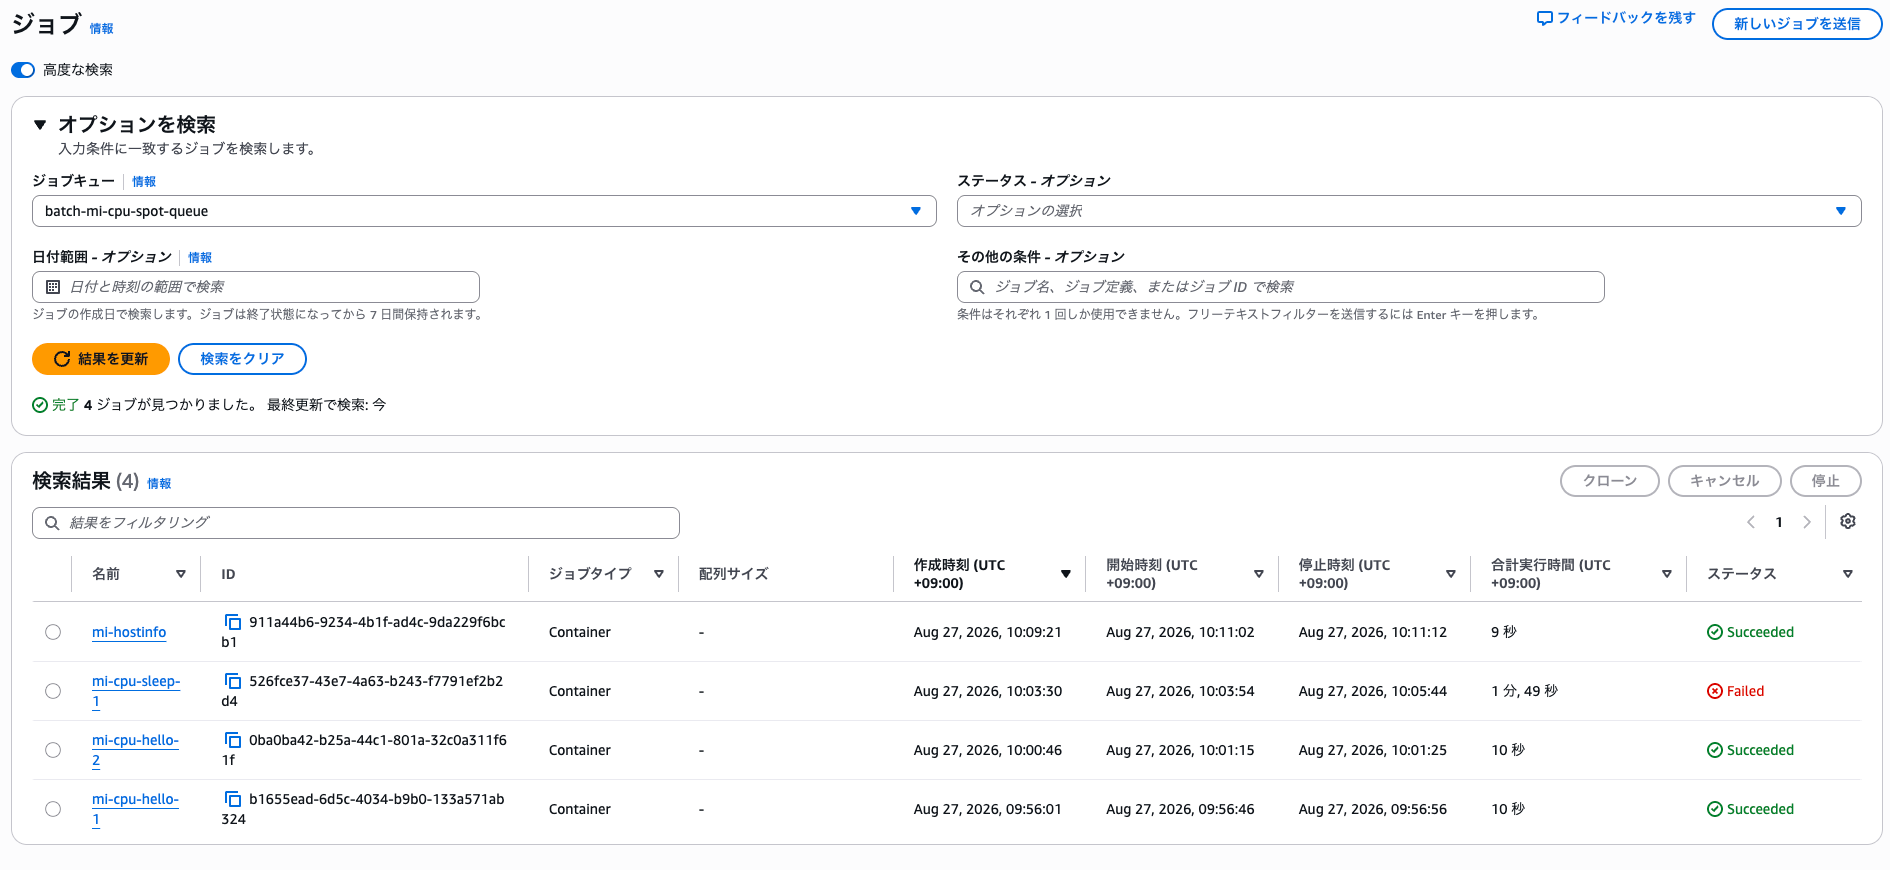Click magnifier icon in results filter
Screen dimensions: 1890x870
(52, 523)
